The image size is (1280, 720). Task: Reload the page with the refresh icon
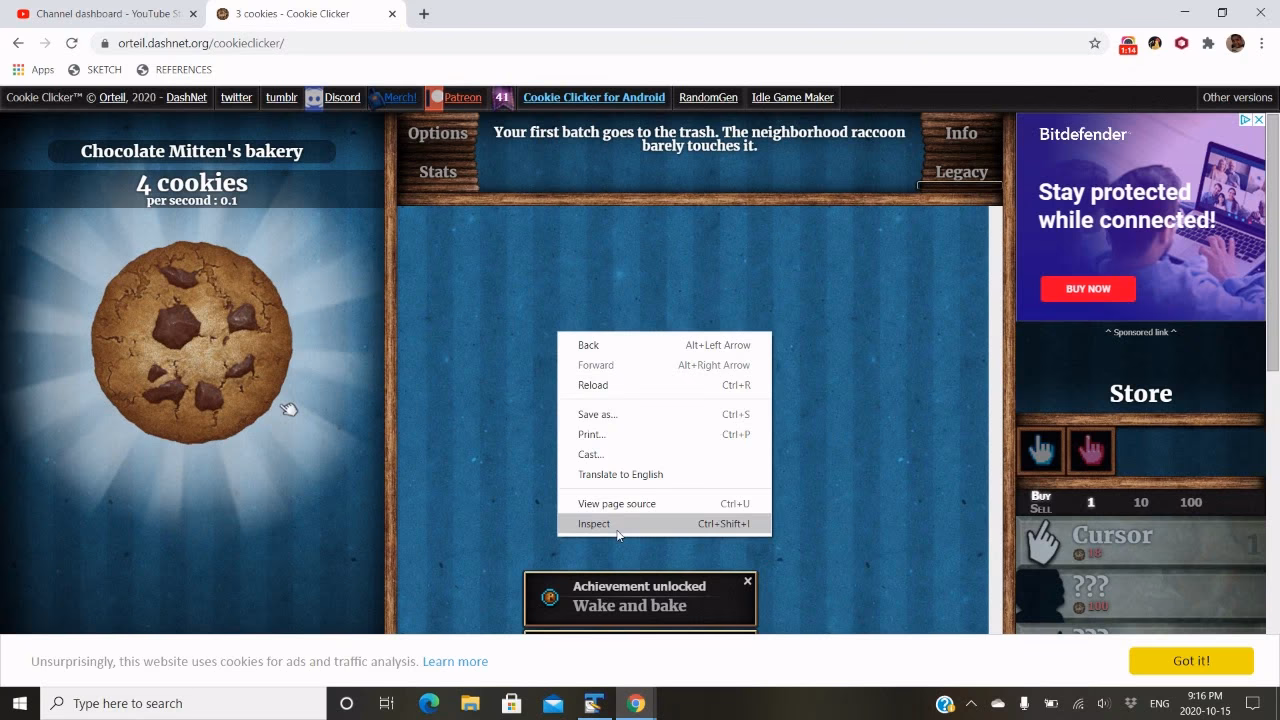(x=72, y=43)
